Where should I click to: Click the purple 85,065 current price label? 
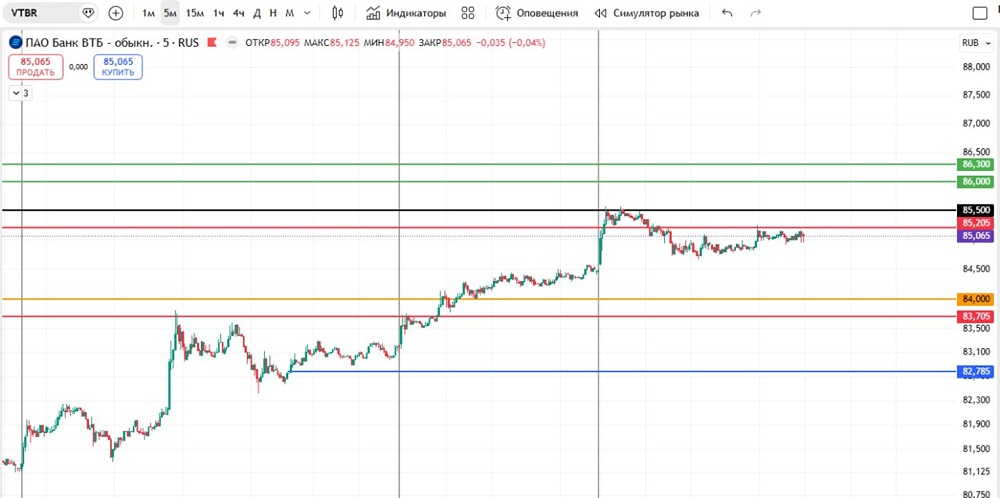[x=976, y=236]
